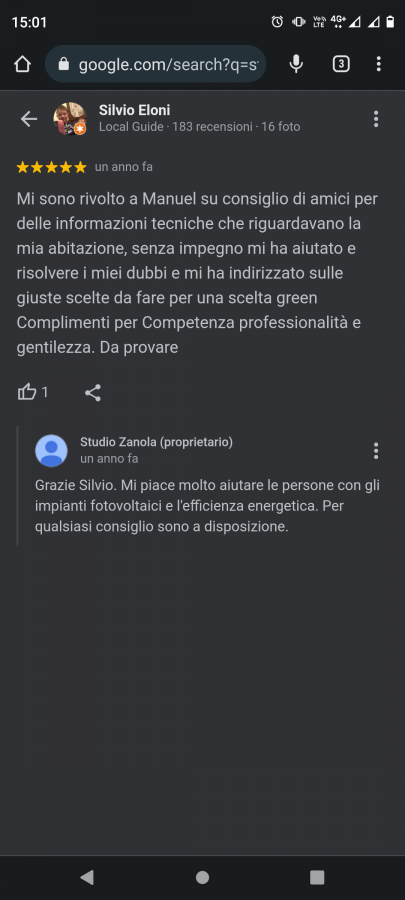
Task: Open the tab switcher showing 3 tabs
Action: tap(341, 64)
